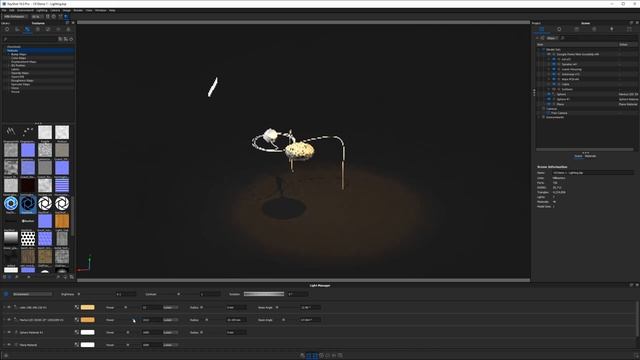Undock the Light Manager panel
Image resolution: width=640 pixels, height=360 pixels.
point(631,285)
